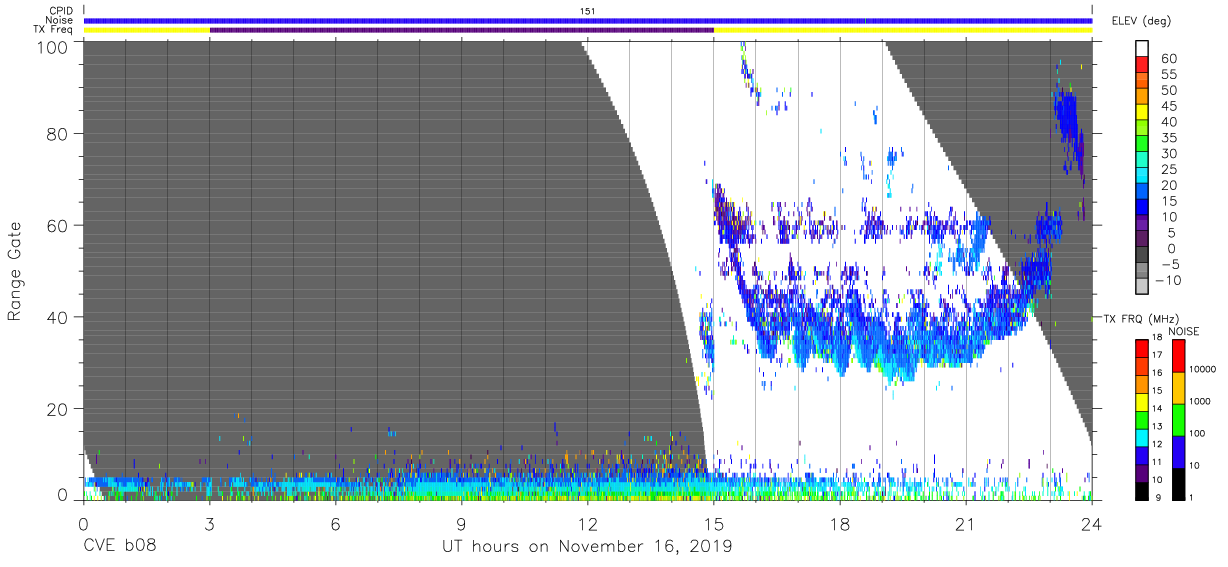1228x567 pixels.
Task: Click the x-axis hour label '21'
Action: coord(966,523)
